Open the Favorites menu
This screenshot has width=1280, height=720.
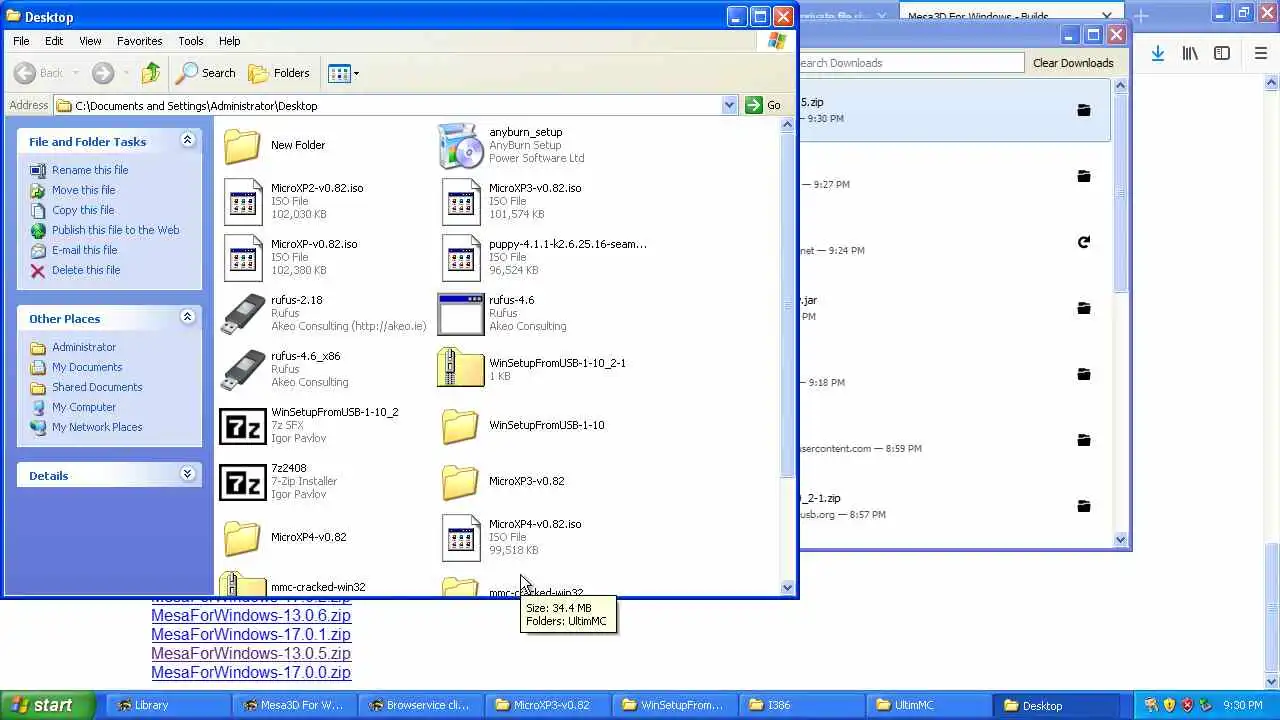point(140,41)
